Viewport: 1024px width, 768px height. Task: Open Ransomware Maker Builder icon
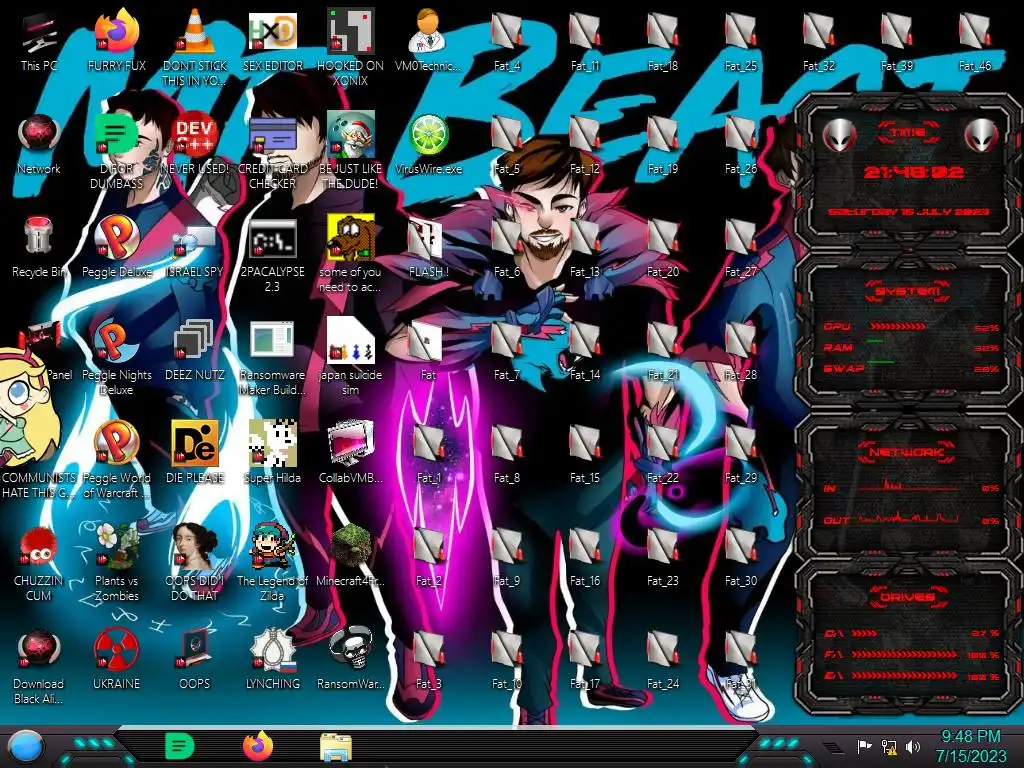click(x=272, y=340)
